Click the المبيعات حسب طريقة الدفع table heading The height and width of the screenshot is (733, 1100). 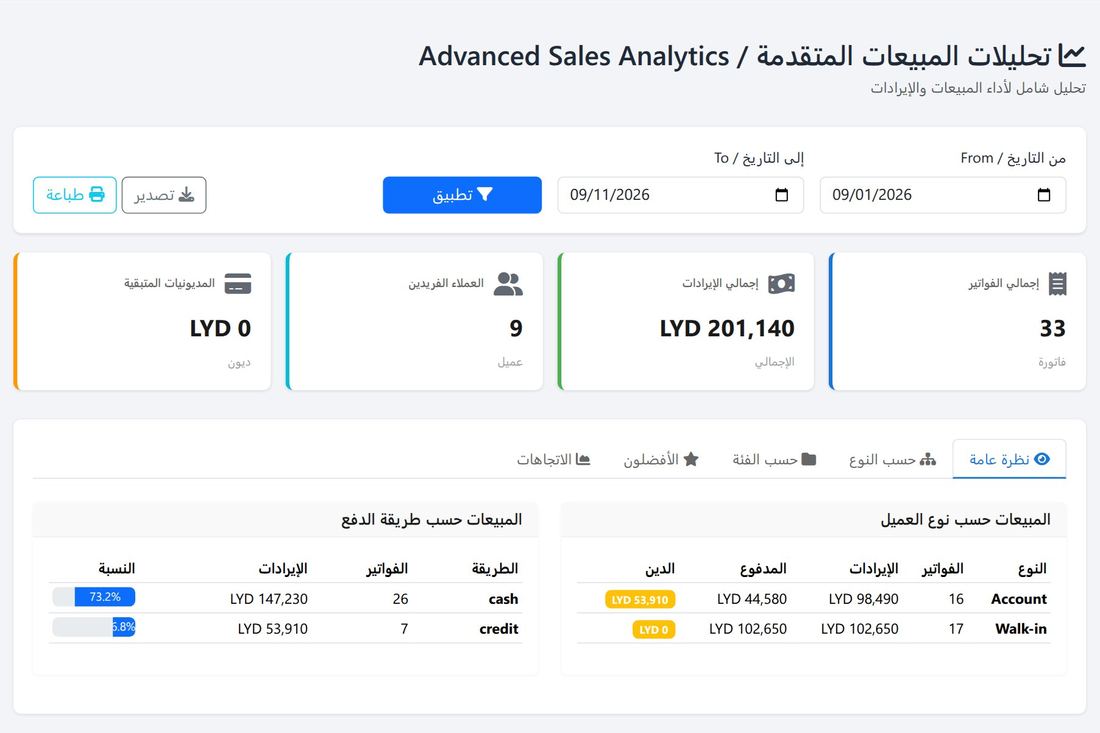[431, 520]
